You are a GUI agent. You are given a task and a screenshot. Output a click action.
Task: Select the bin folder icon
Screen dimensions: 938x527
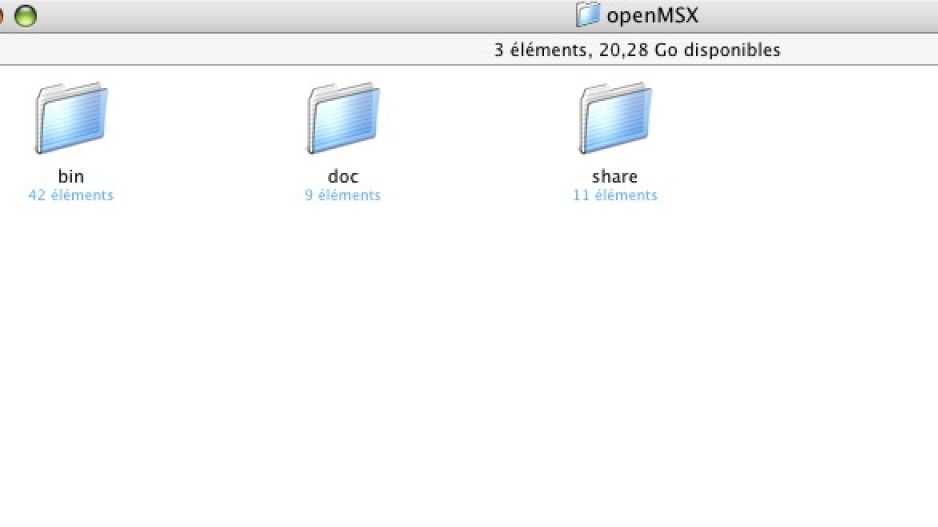[x=71, y=118]
